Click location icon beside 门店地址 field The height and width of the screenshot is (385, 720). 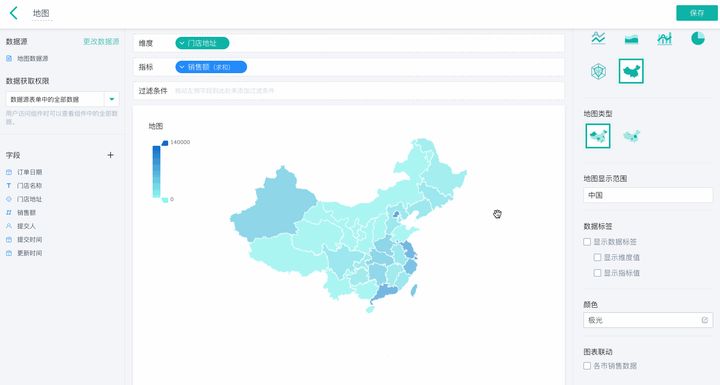coord(9,199)
